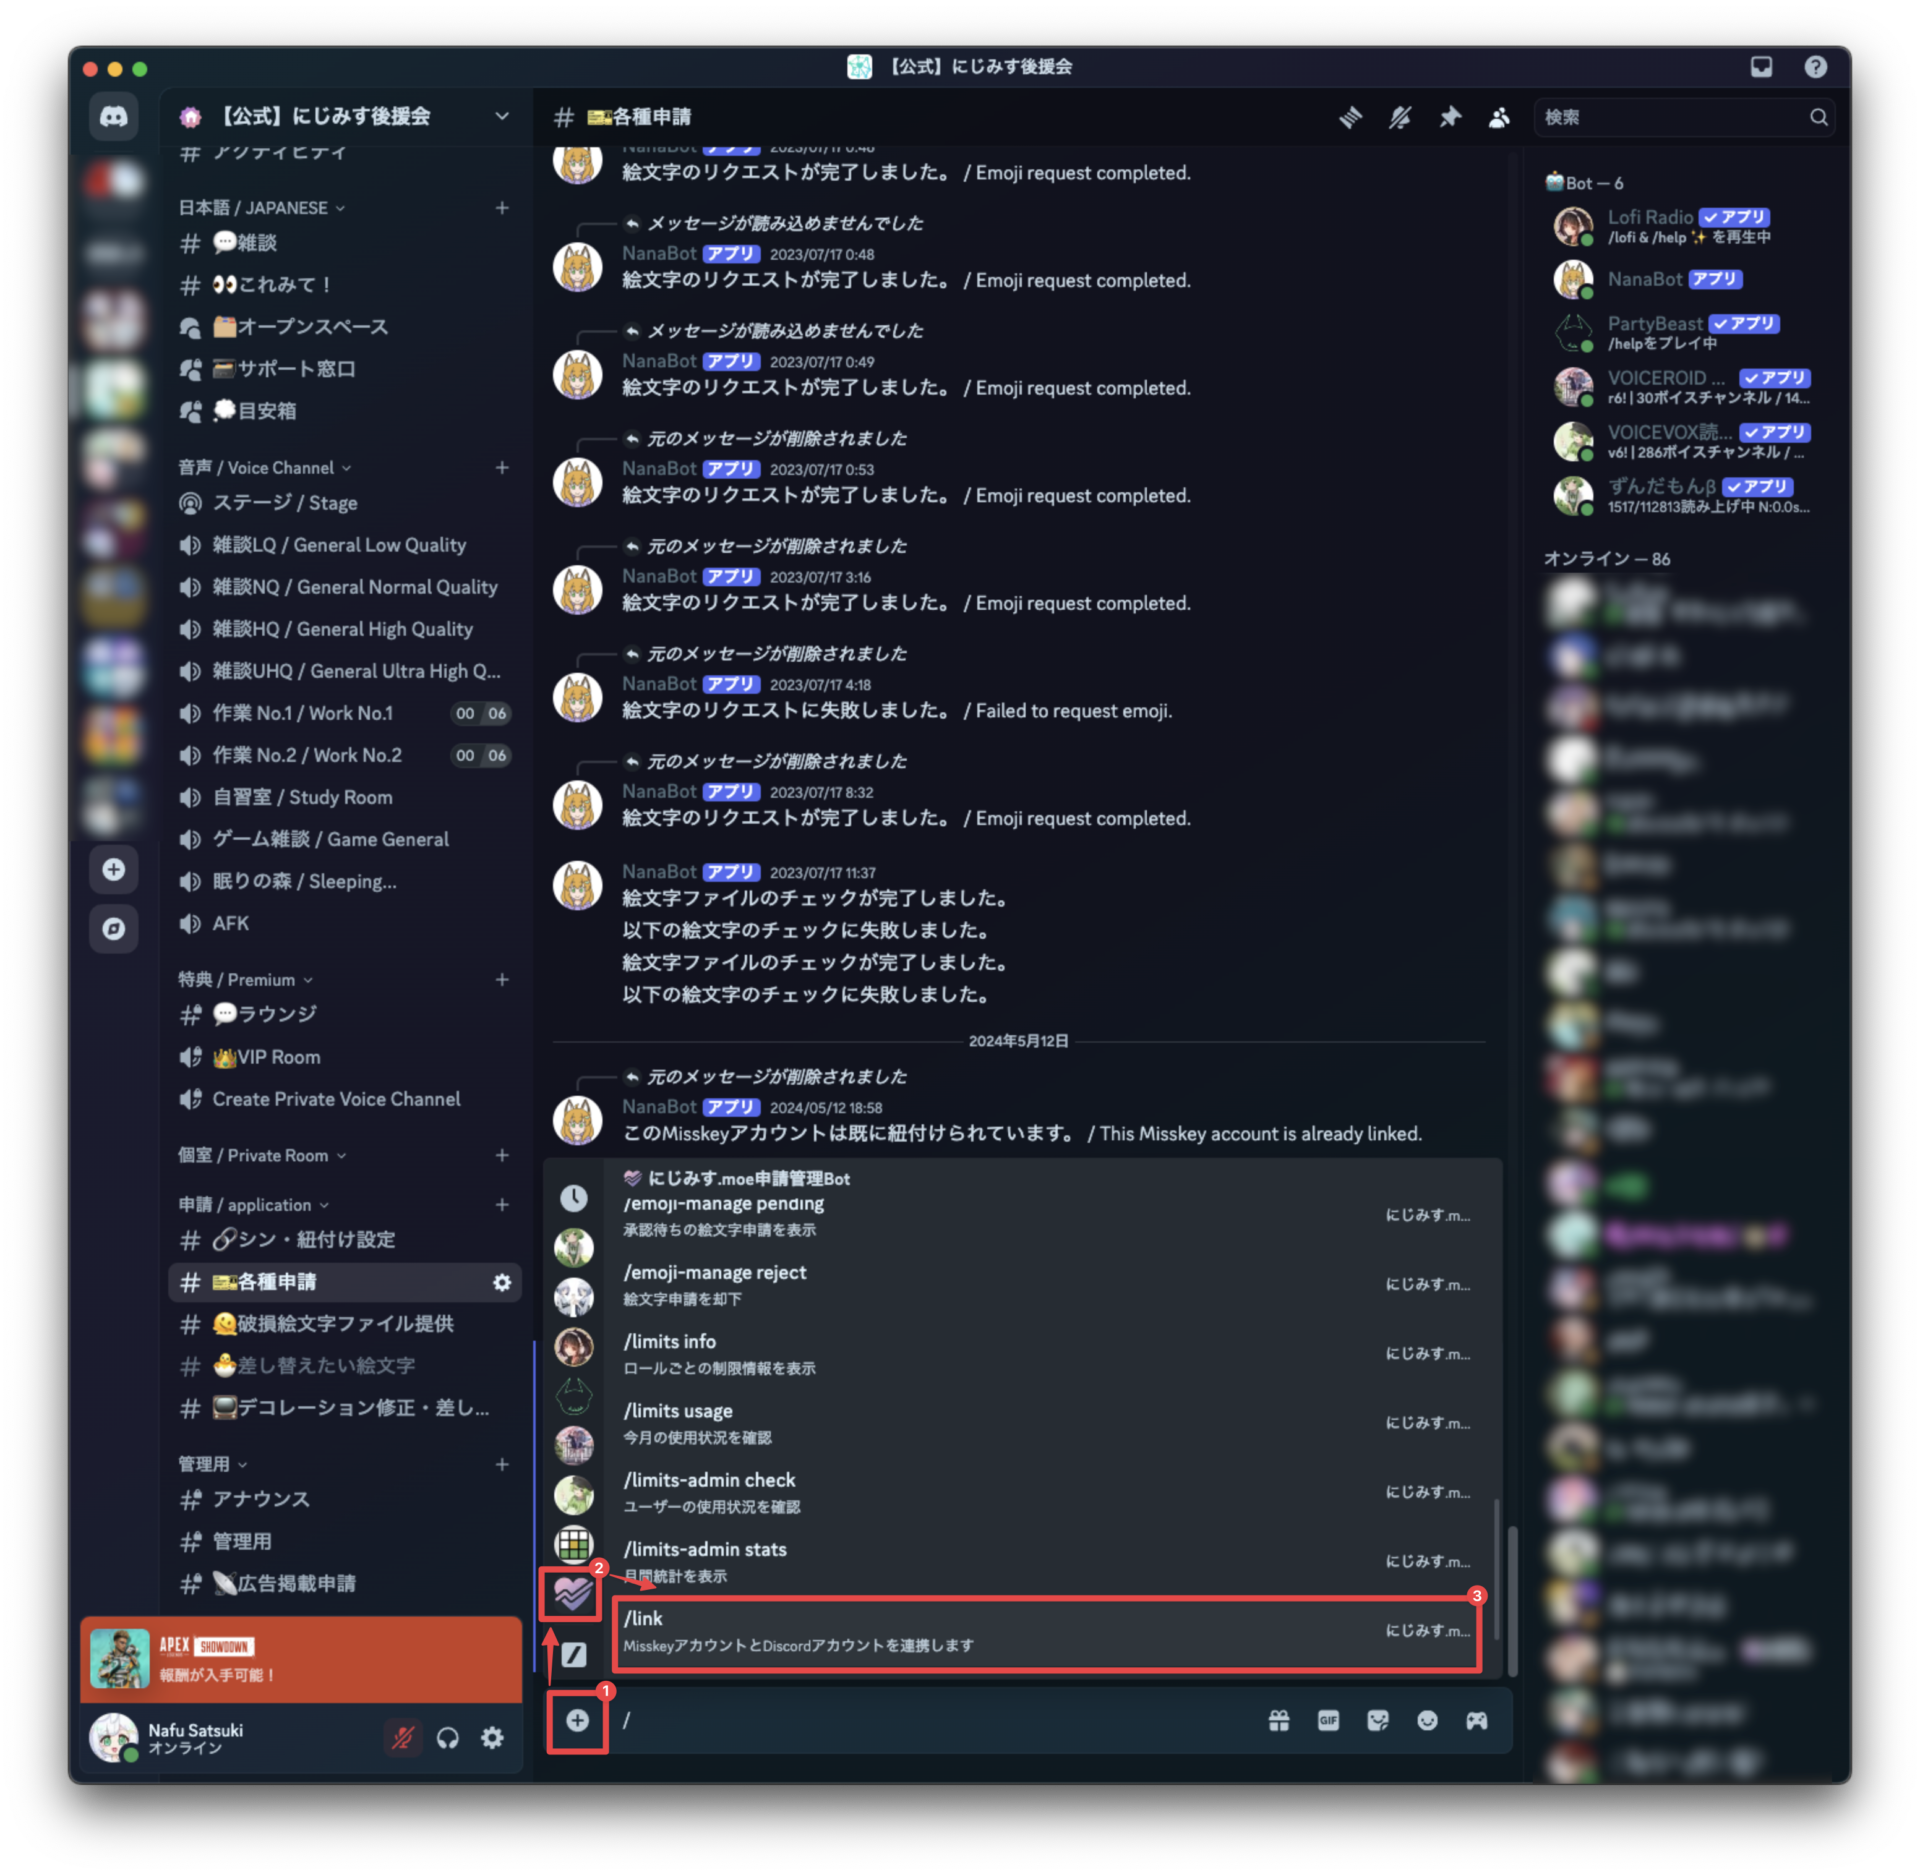Select the built-in slash commands icon
Image resolution: width=1920 pixels, height=1875 pixels.
pos(573,1655)
